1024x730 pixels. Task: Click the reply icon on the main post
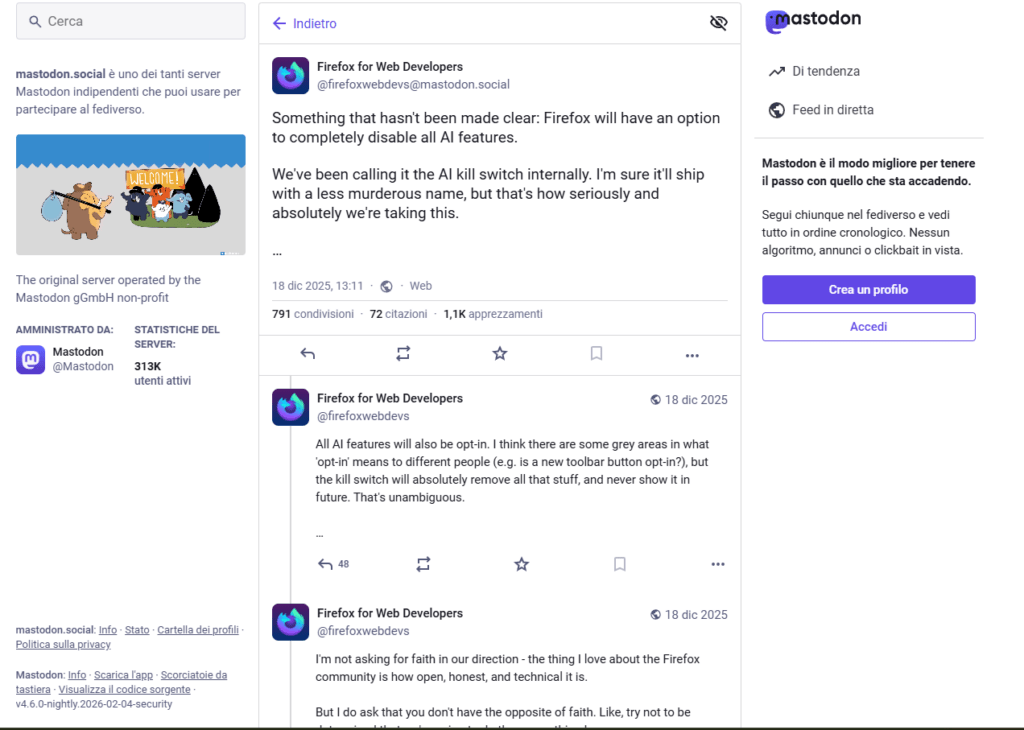[x=308, y=354]
